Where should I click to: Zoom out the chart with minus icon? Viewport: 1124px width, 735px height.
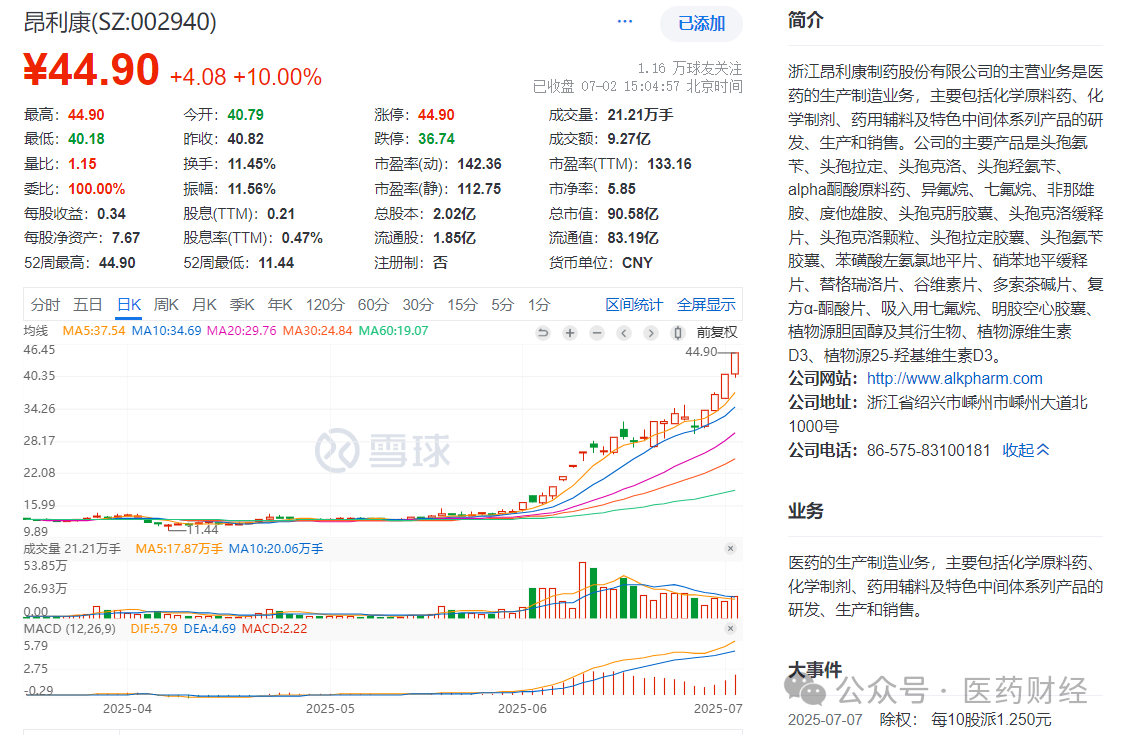pos(597,333)
